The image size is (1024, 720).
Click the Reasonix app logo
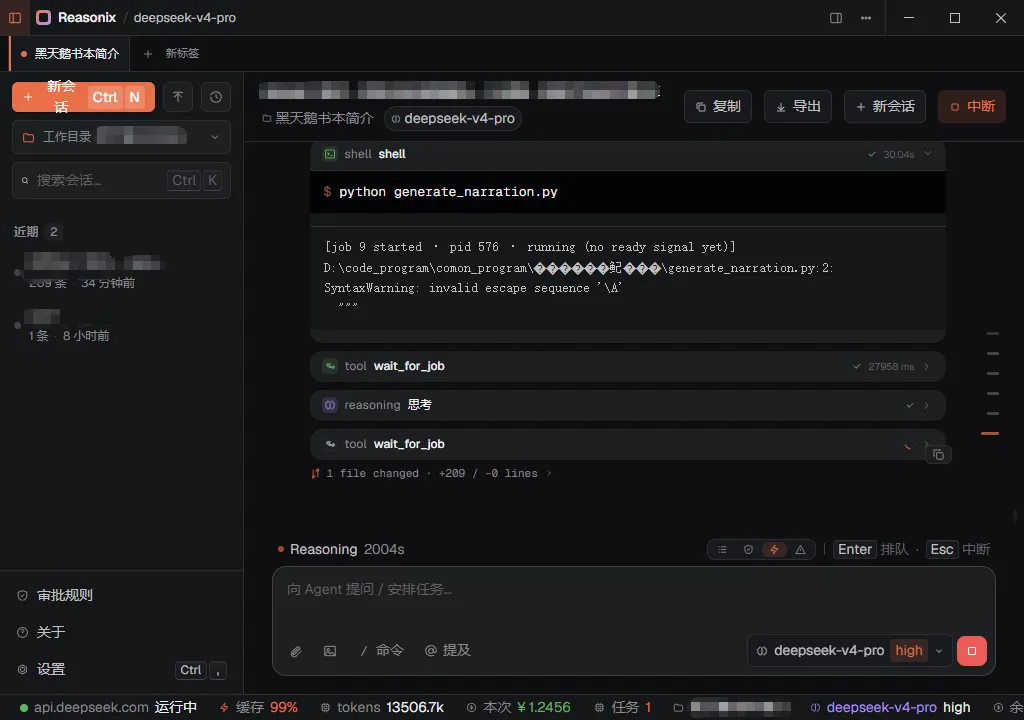(43, 18)
